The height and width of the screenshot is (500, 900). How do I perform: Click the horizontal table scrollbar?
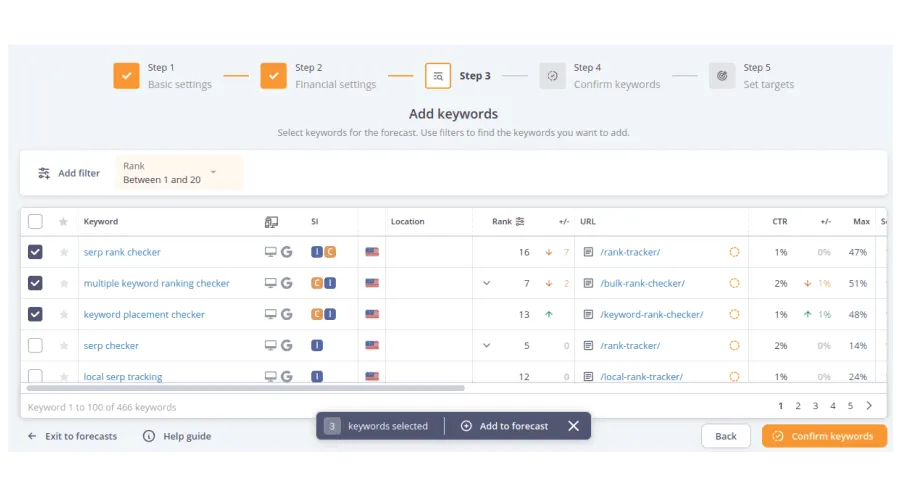tap(246, 388)
